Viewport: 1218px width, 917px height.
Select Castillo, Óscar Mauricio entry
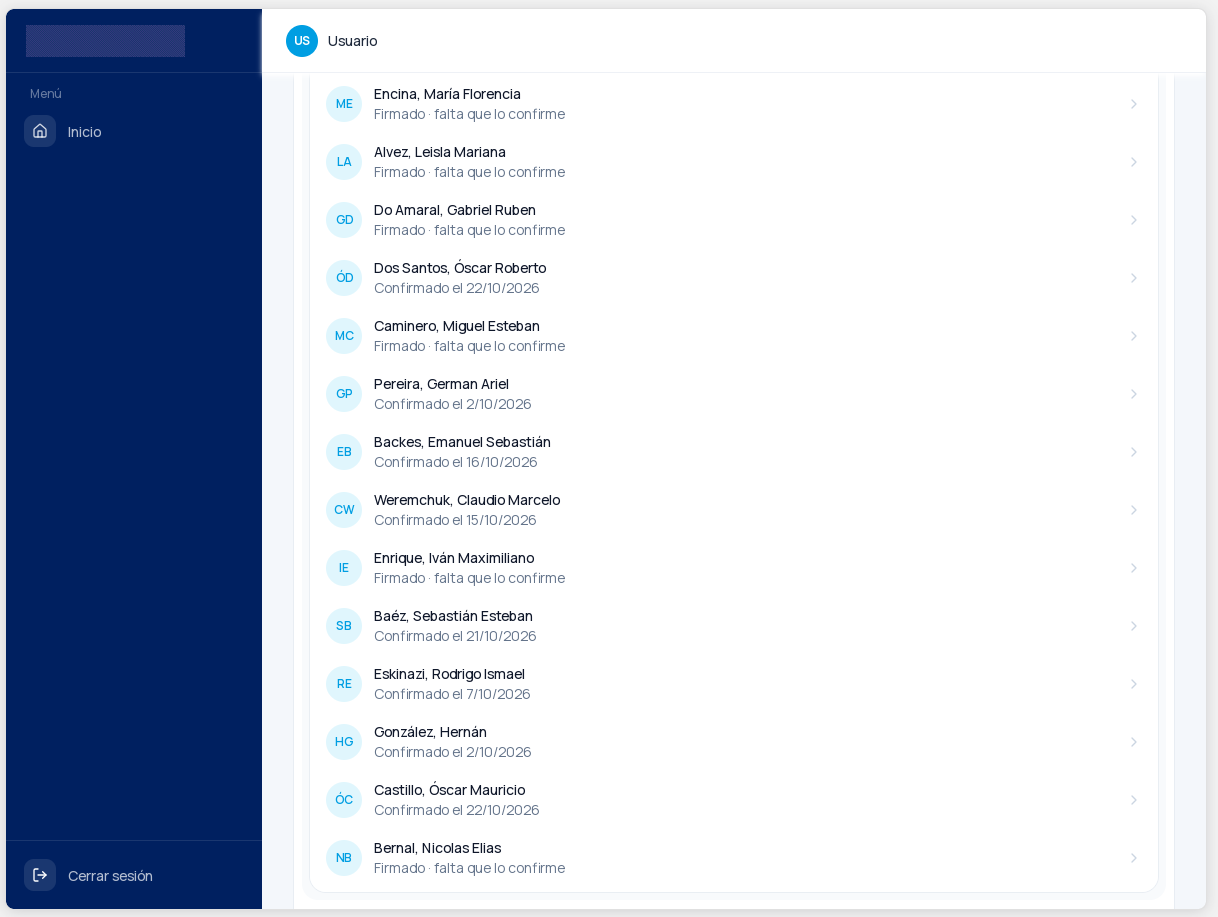pyautogui.click(x=734, y=800)
